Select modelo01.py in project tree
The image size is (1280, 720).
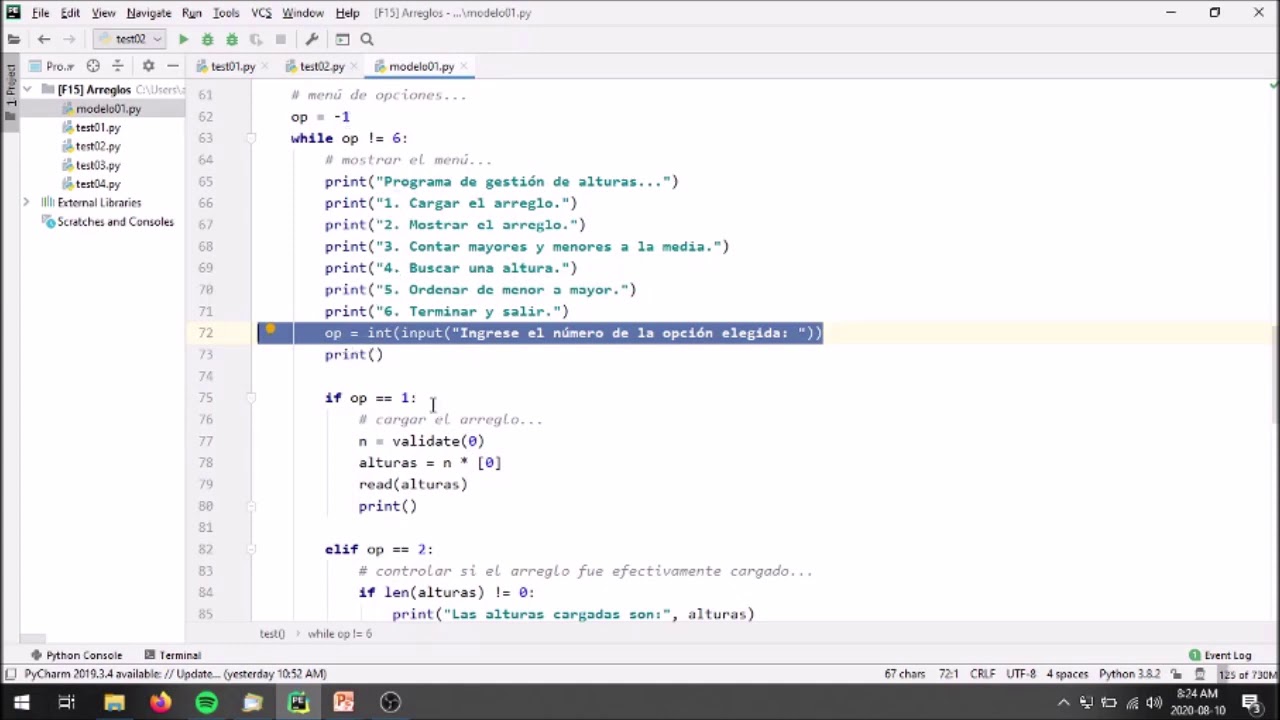(108, 109)
